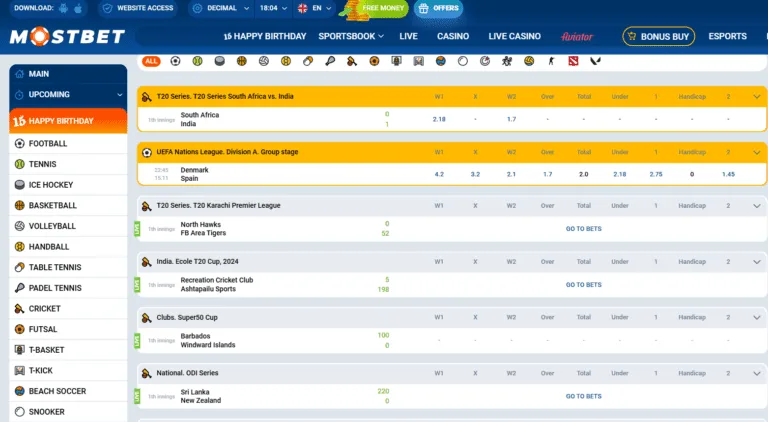Viewport: 768px width, 422px height.
Task: Select the ALL sports filter badge
Action: (x=151, y=61)
